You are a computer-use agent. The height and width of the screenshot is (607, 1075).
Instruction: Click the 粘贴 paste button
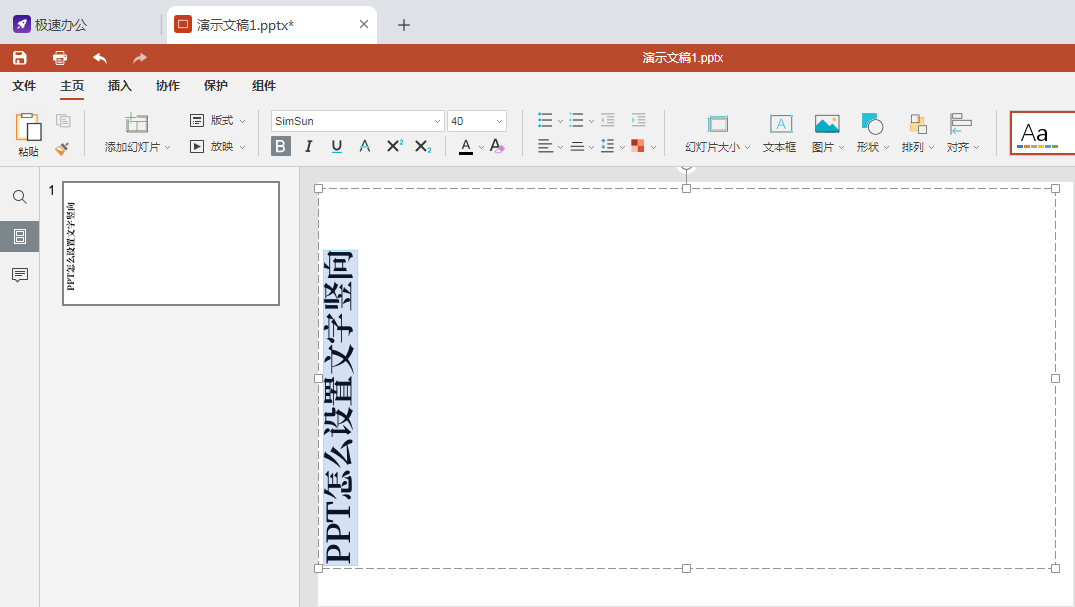[x=28, y=134]
